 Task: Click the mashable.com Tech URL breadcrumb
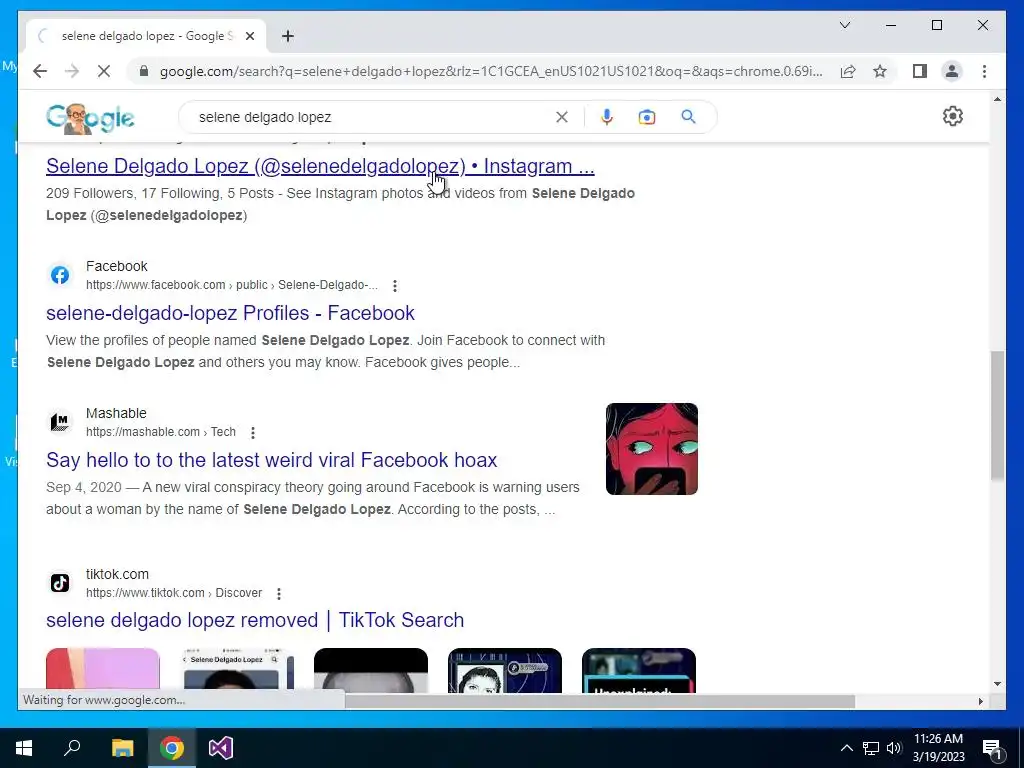(161, 432)
